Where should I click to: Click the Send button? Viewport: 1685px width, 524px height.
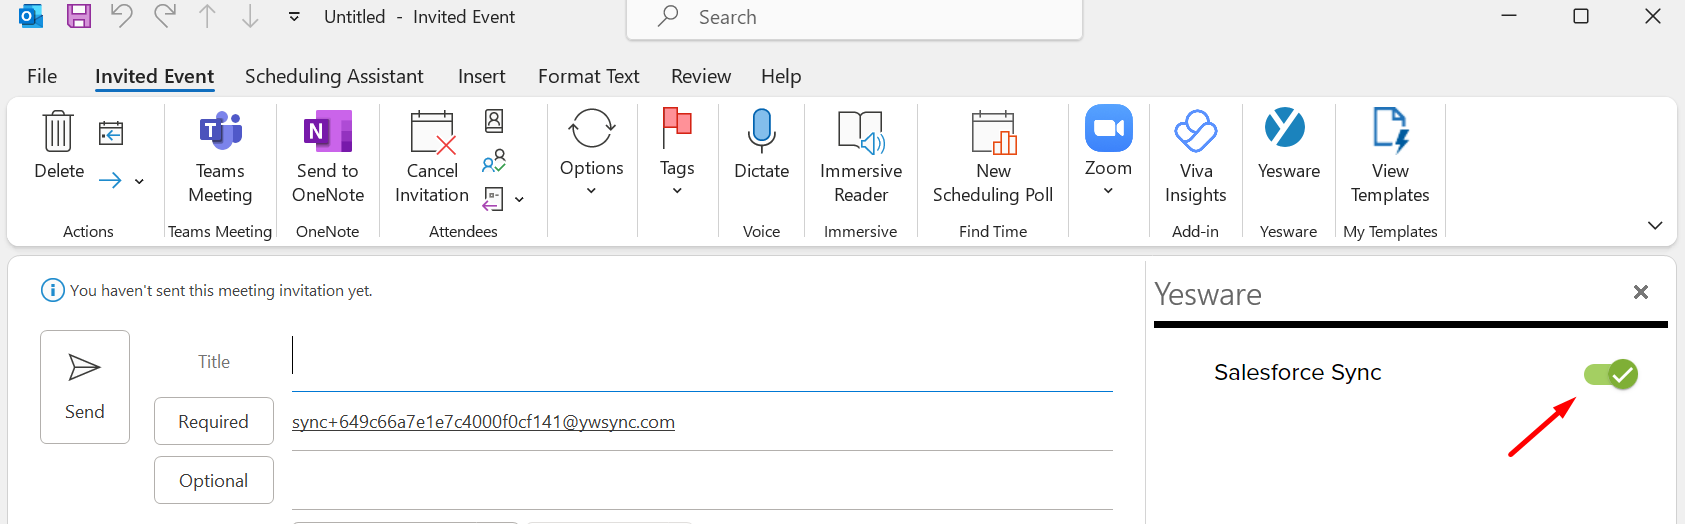tap(85, 386)
